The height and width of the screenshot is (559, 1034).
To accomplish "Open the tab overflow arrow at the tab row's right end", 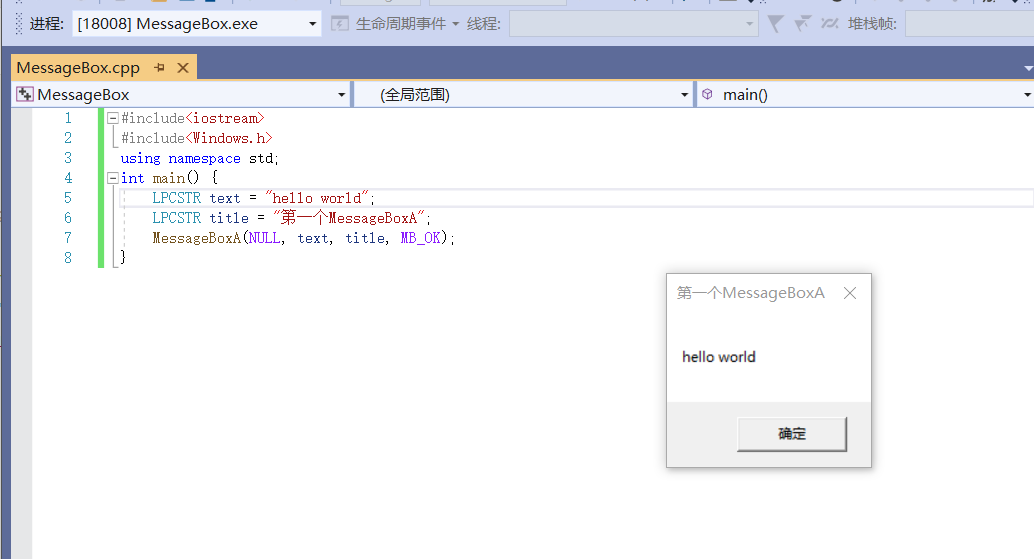I will click(1027, 69).
